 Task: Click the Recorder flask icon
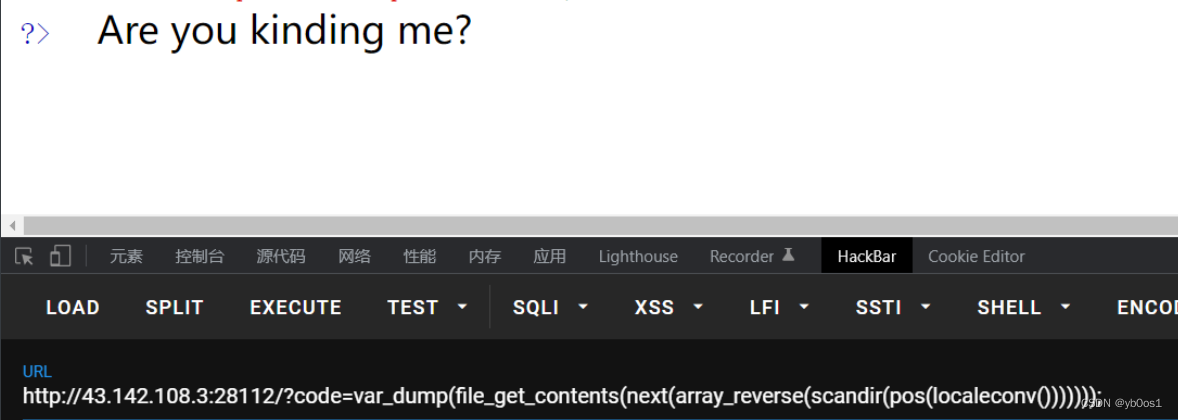[788, 255]
